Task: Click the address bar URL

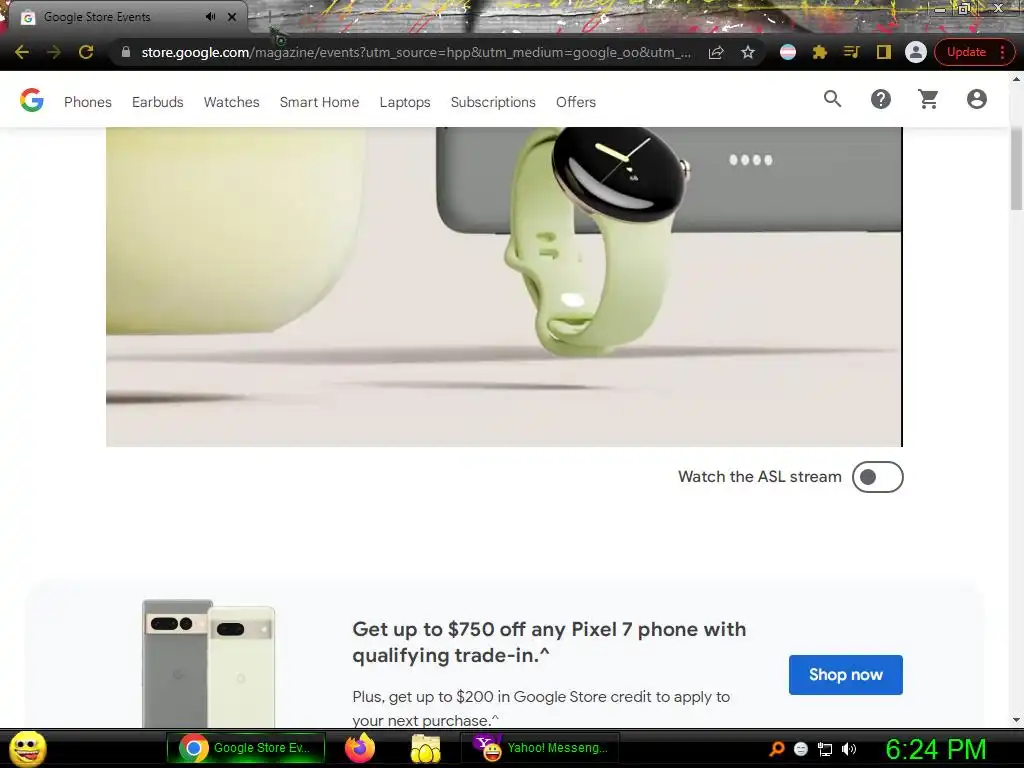Action: [416, 52]
